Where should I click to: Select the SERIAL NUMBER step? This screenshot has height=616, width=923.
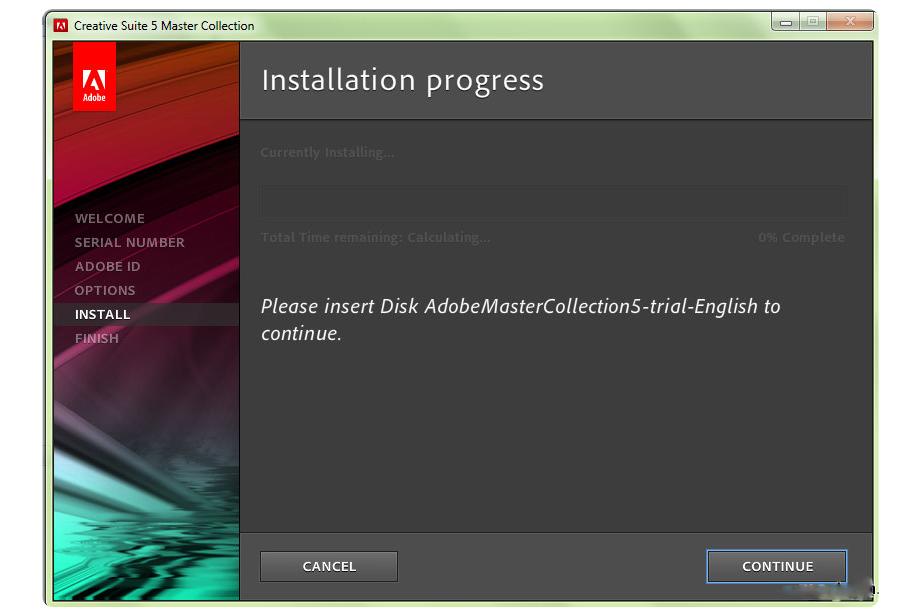coord(130,243)
